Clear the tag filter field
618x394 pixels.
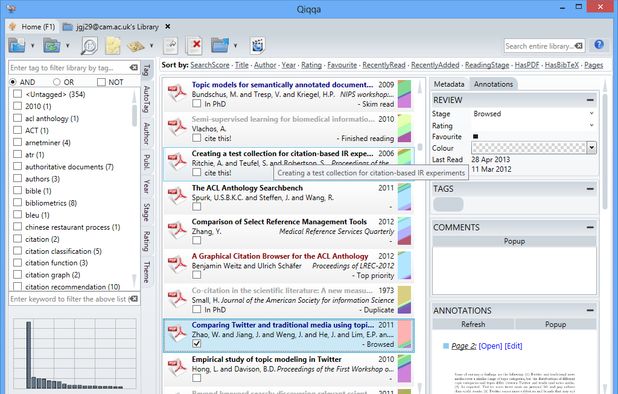[x=134, y=68]
